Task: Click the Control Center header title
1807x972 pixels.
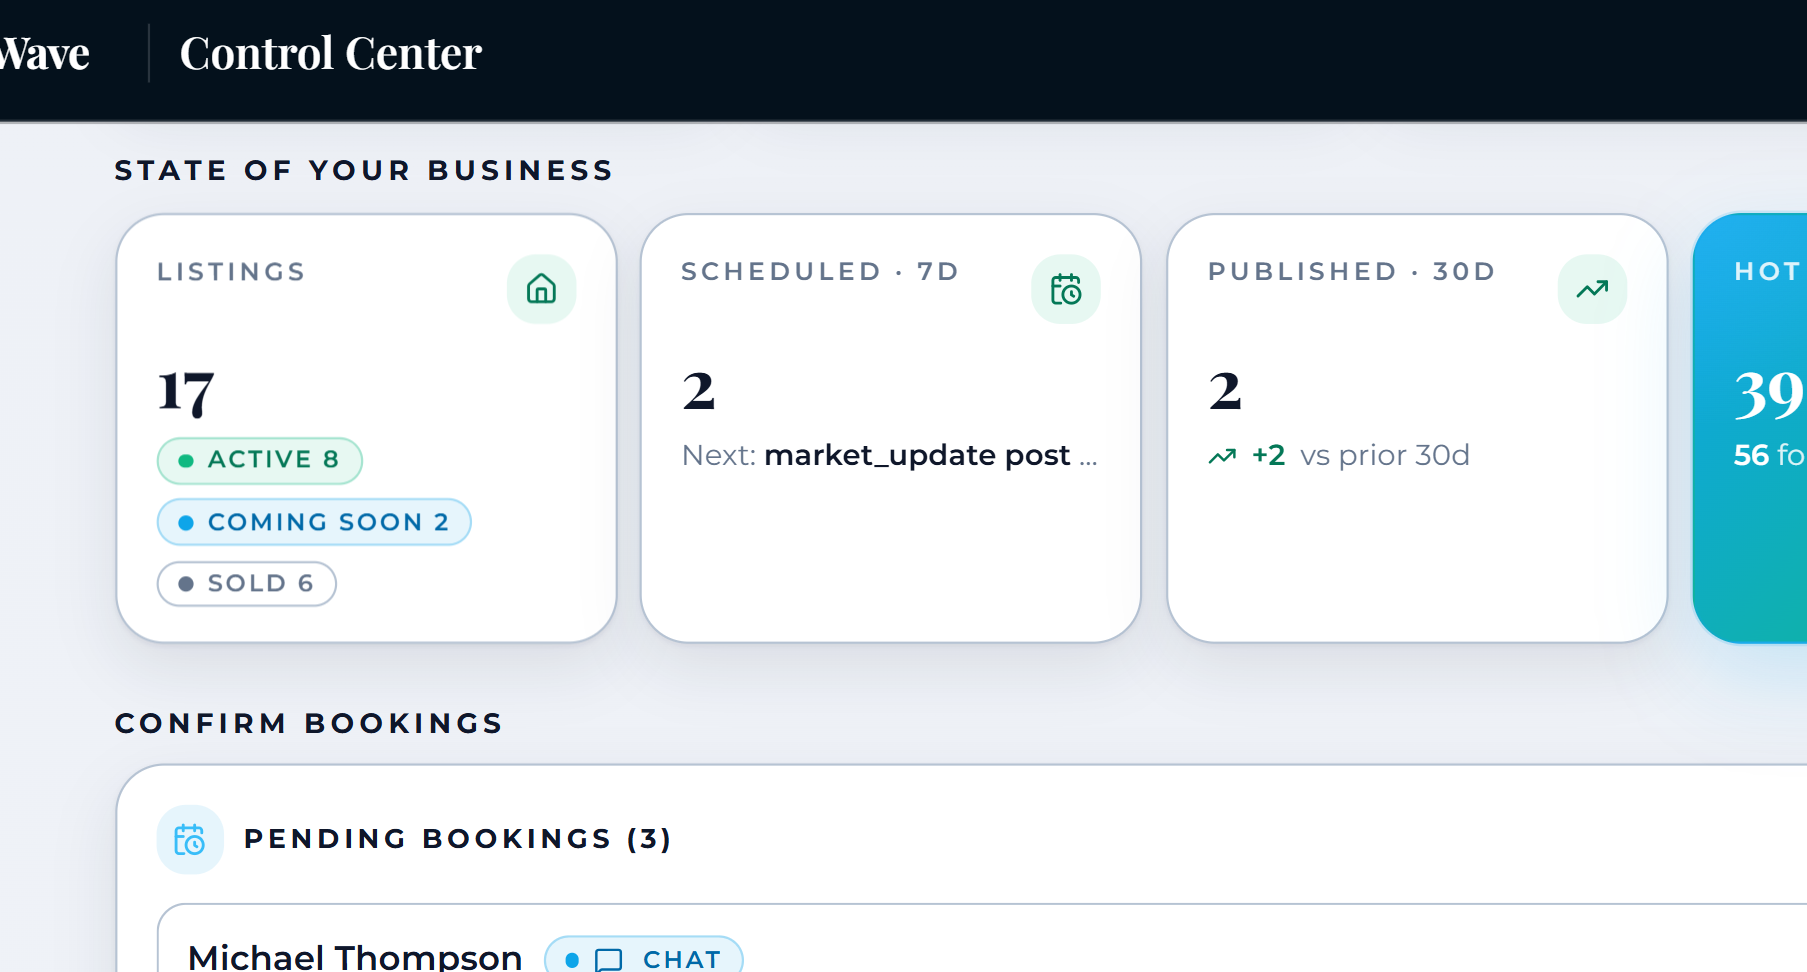Action: coord(331,53)
